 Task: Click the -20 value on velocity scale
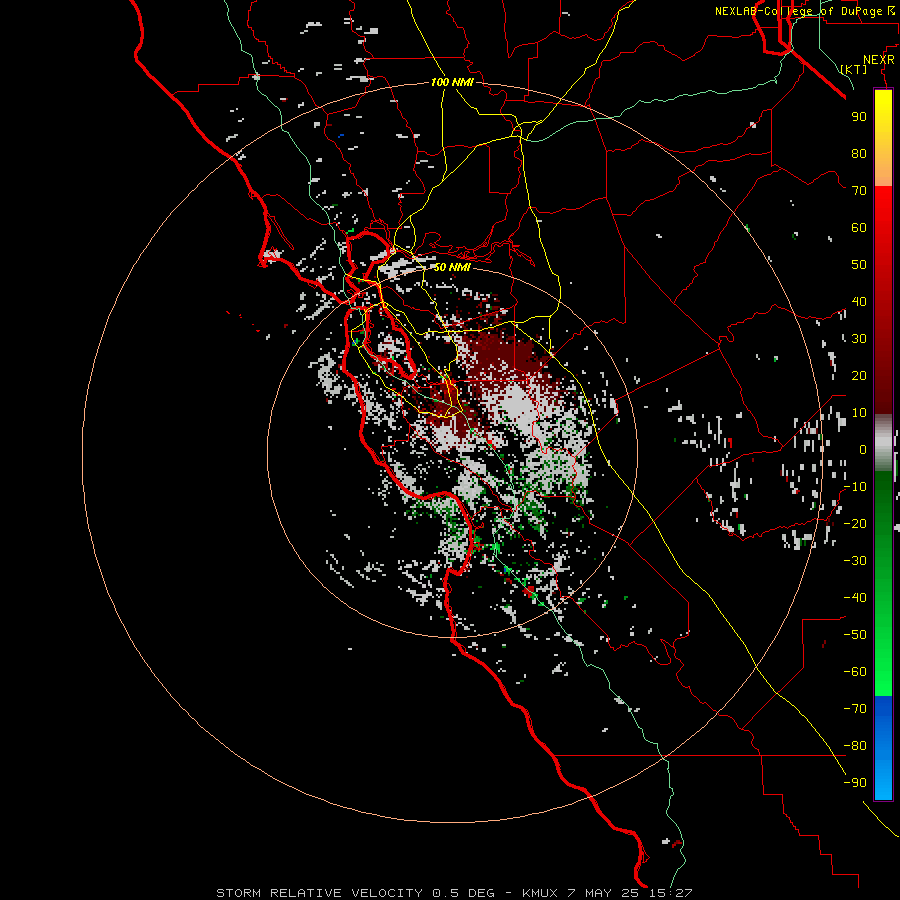[x=855, y=523]
